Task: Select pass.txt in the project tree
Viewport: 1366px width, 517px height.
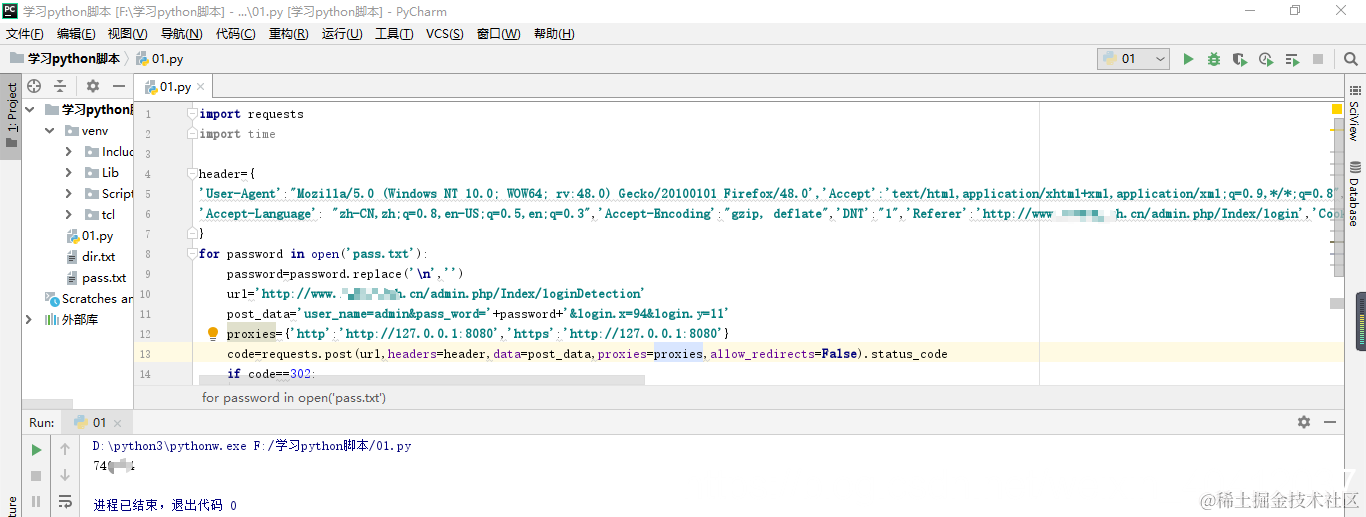Action: point(96,278)
